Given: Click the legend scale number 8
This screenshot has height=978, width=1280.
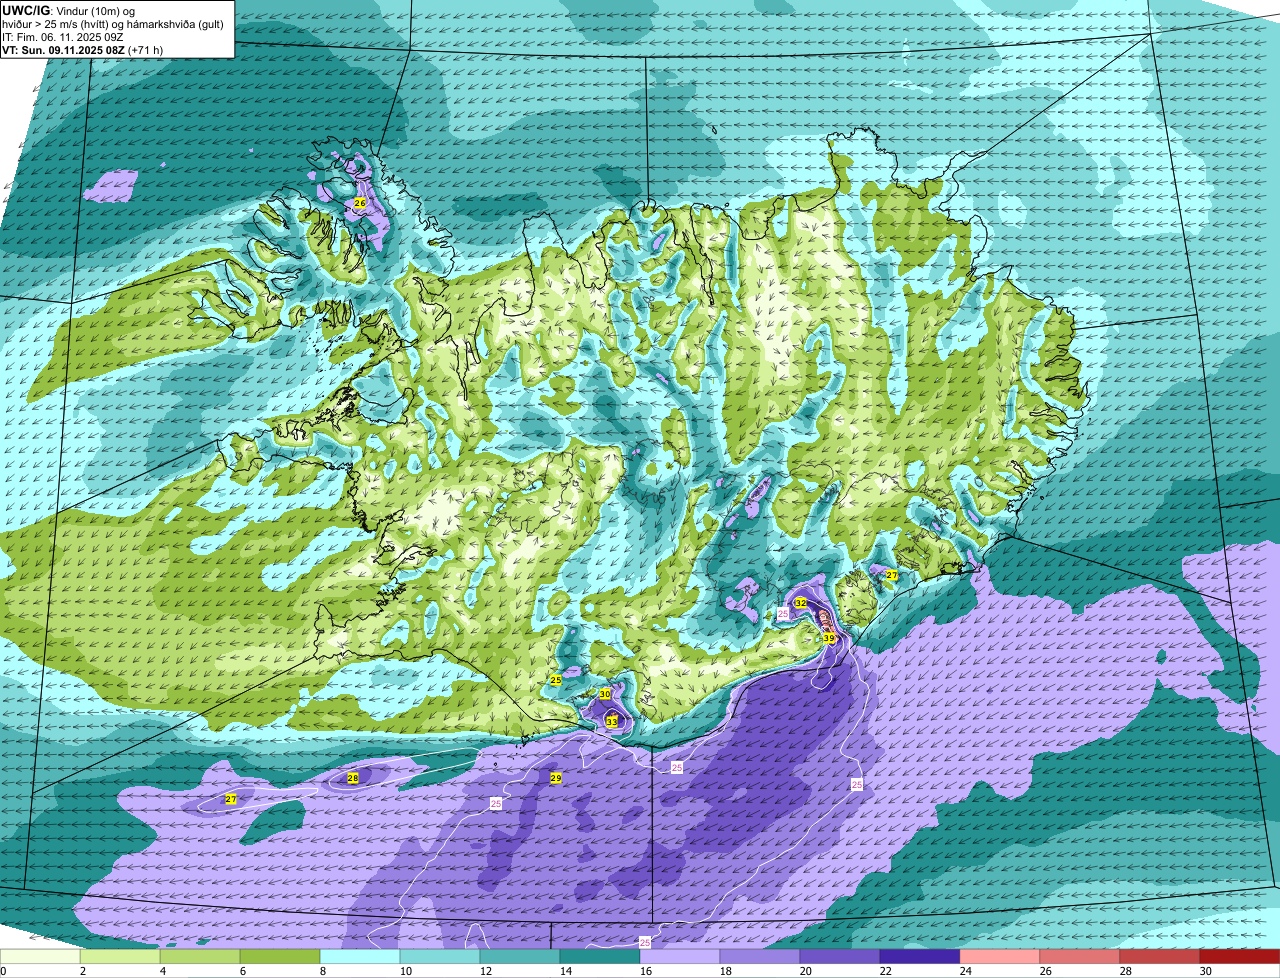Looking at the screenshot, I should [323, 971].
